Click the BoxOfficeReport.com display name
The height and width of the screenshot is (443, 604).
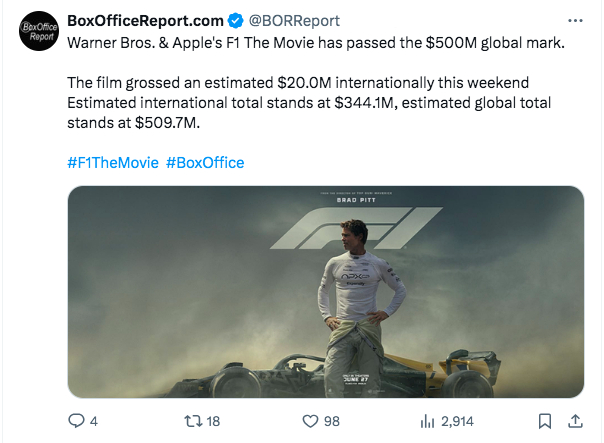tap(145, 20)
